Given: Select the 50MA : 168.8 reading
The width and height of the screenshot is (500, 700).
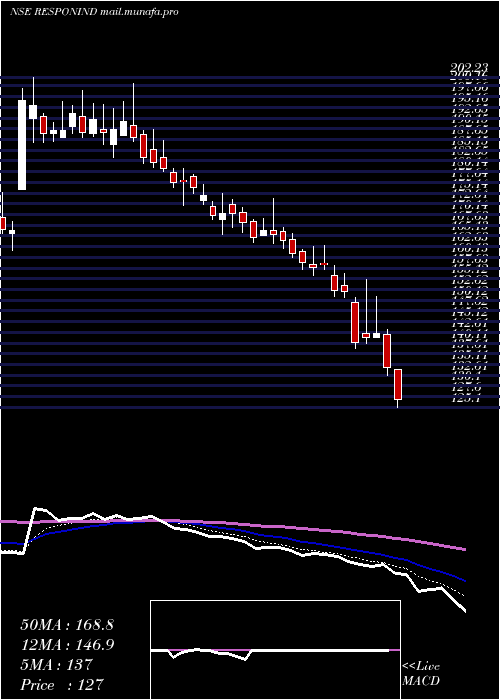Looking at the screenshot, I should pyautogui.click(x=67, y=625).
